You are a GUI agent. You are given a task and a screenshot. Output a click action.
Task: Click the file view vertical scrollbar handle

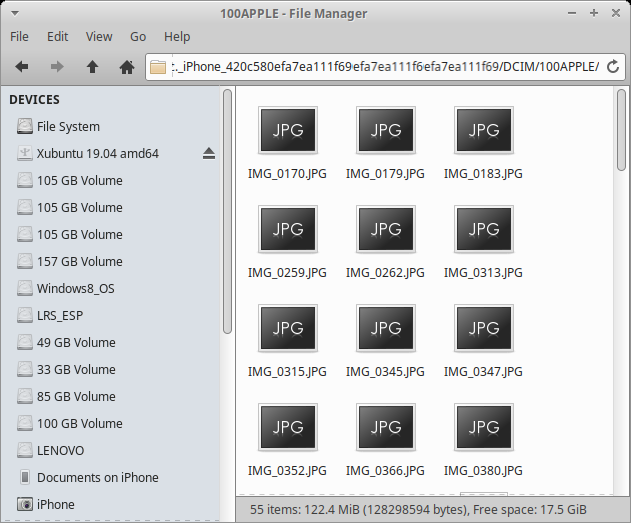coord(621,130)
